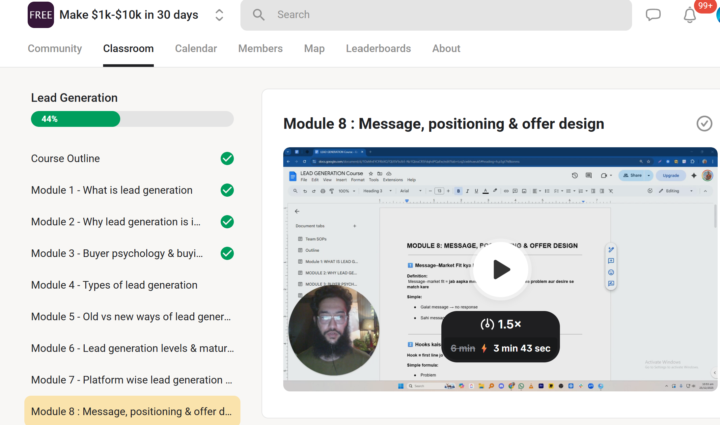Toggle the Module 3 green completion check
The height and width of the screenshot is (425, 720).
227,253
